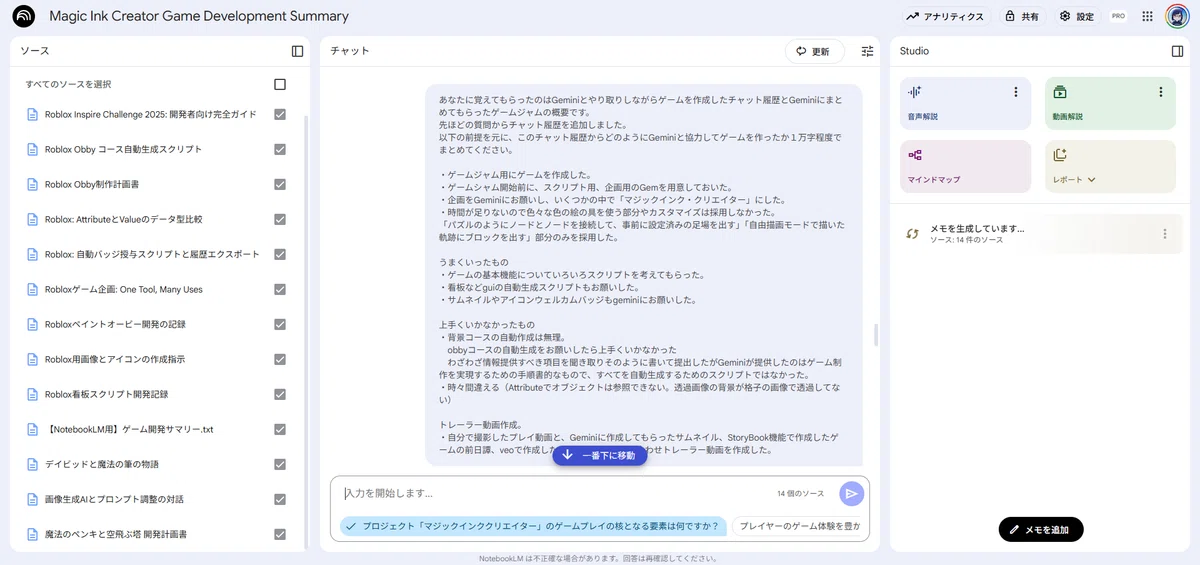
Task: Click the send arrow button
Action: point(851,493)
